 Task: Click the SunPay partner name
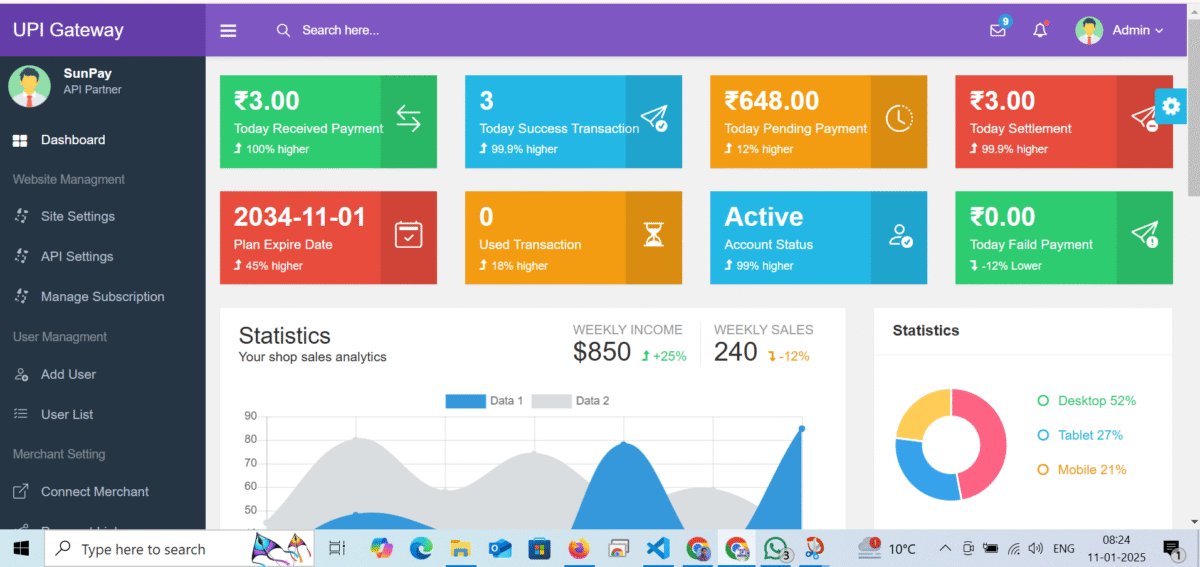tap(88, 73)
